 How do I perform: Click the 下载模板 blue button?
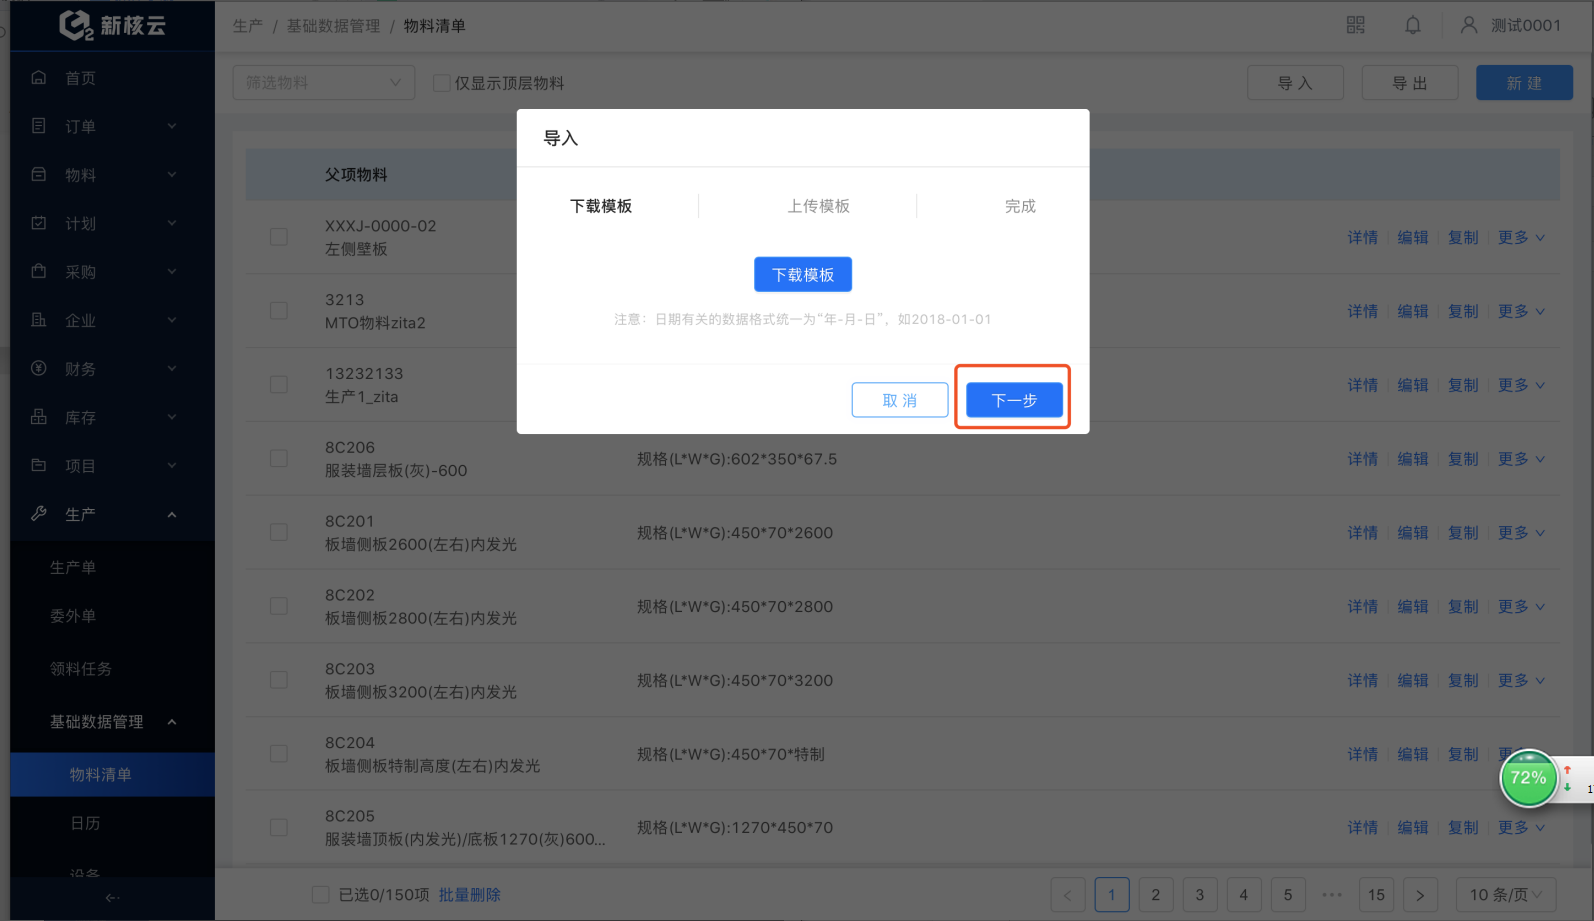803,274
